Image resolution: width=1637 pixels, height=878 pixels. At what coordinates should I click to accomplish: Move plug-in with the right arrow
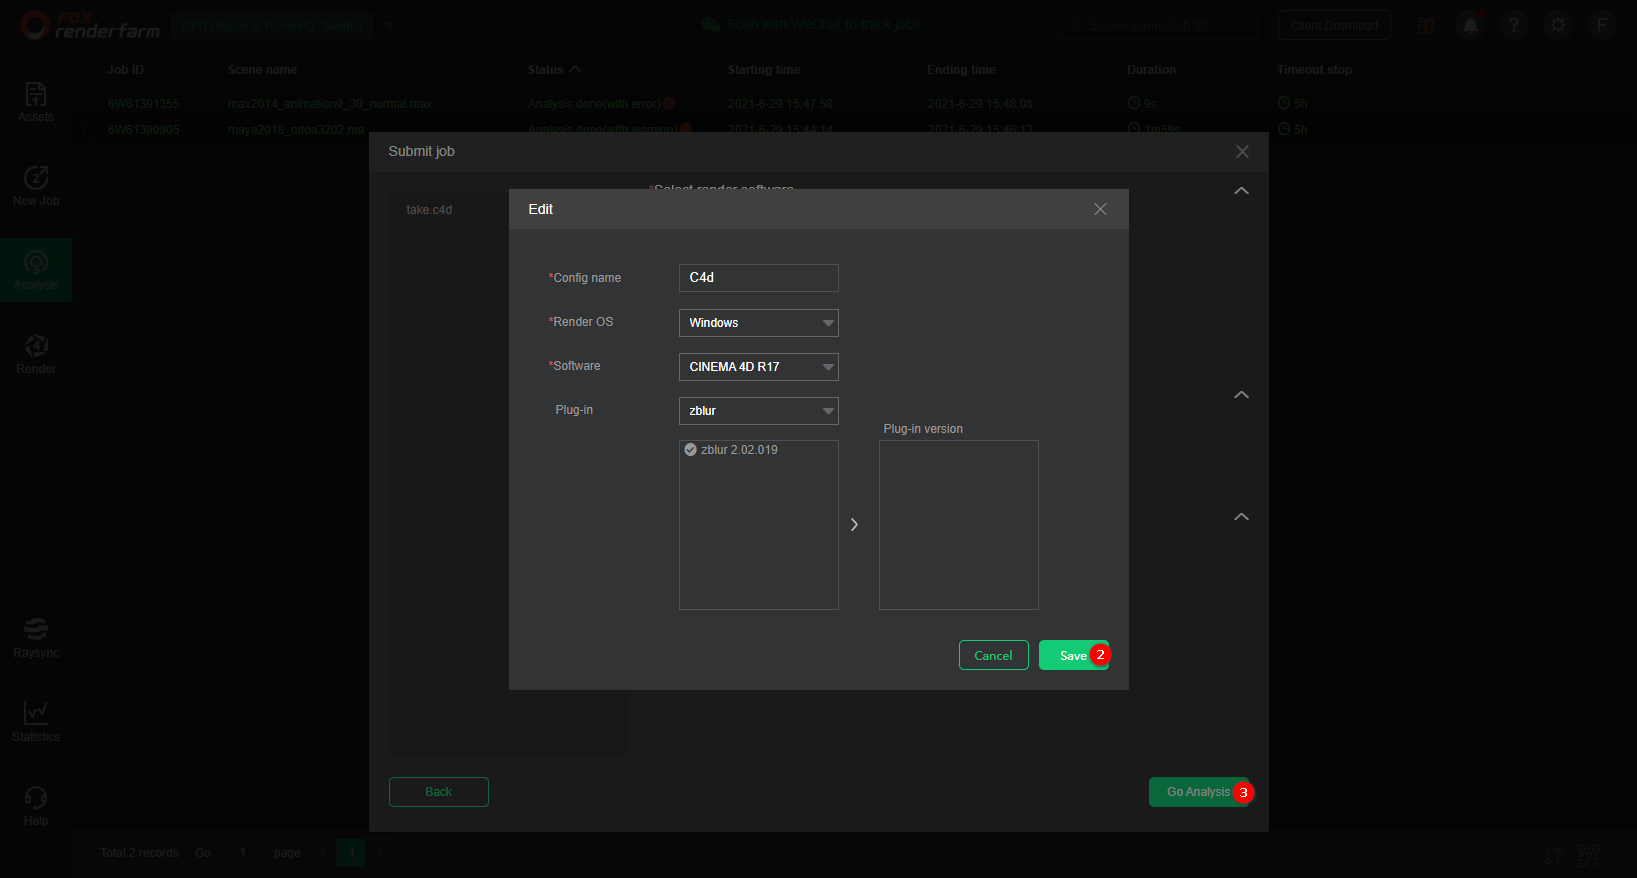click(x=854, y=525)
